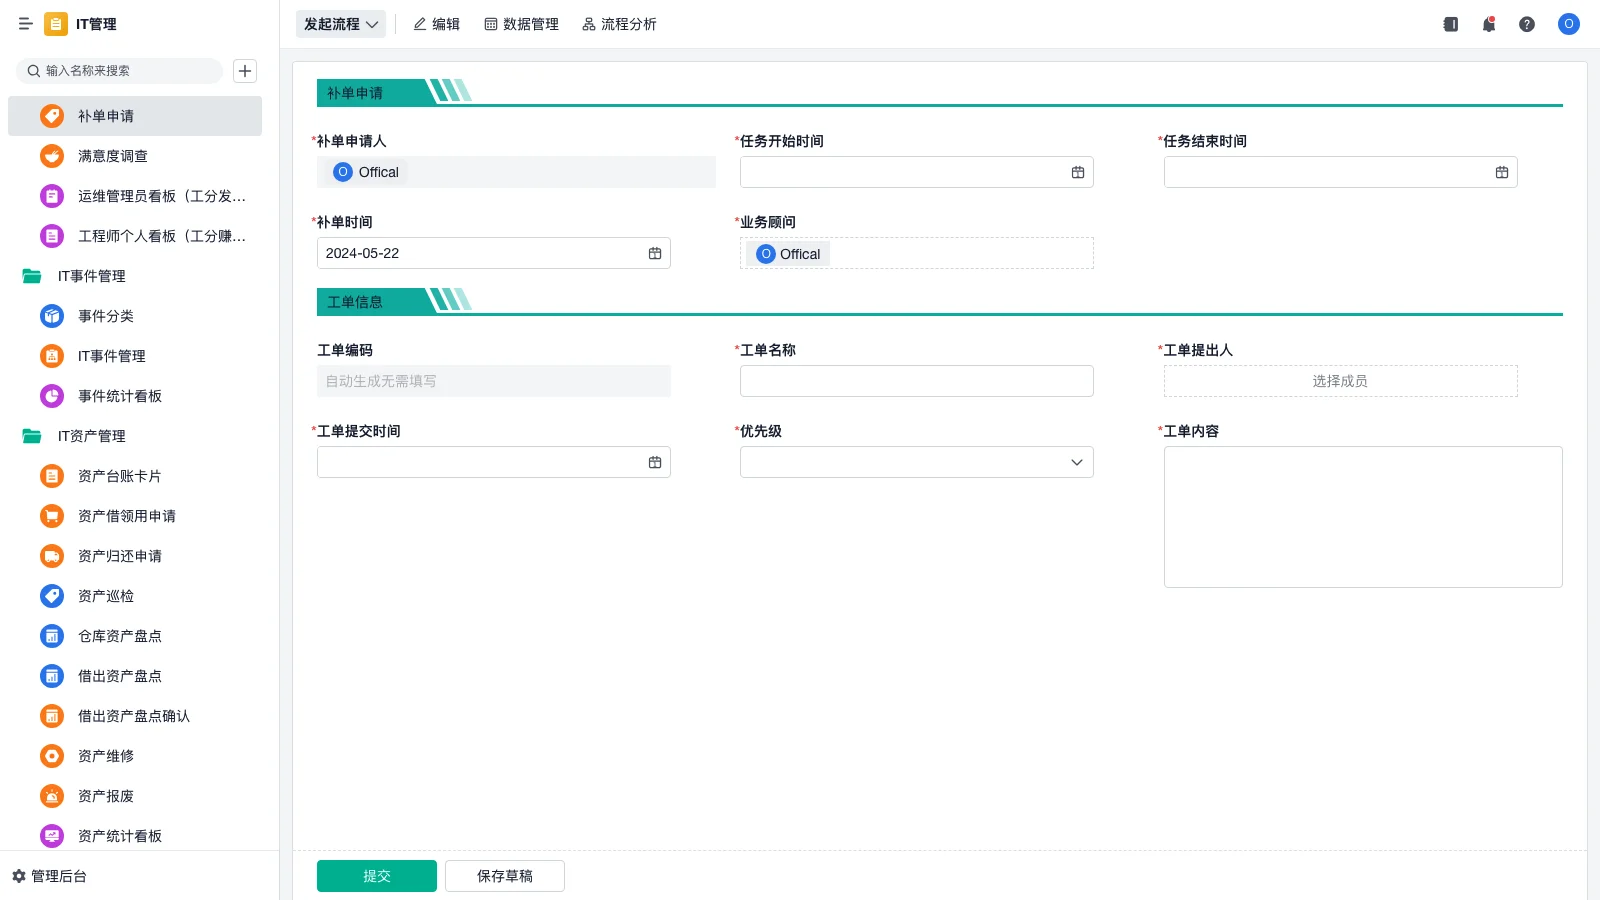Open calendar picker for 任务开始时间
Viewport: 1600px width, 900px height.
(x=1078, y=172)
